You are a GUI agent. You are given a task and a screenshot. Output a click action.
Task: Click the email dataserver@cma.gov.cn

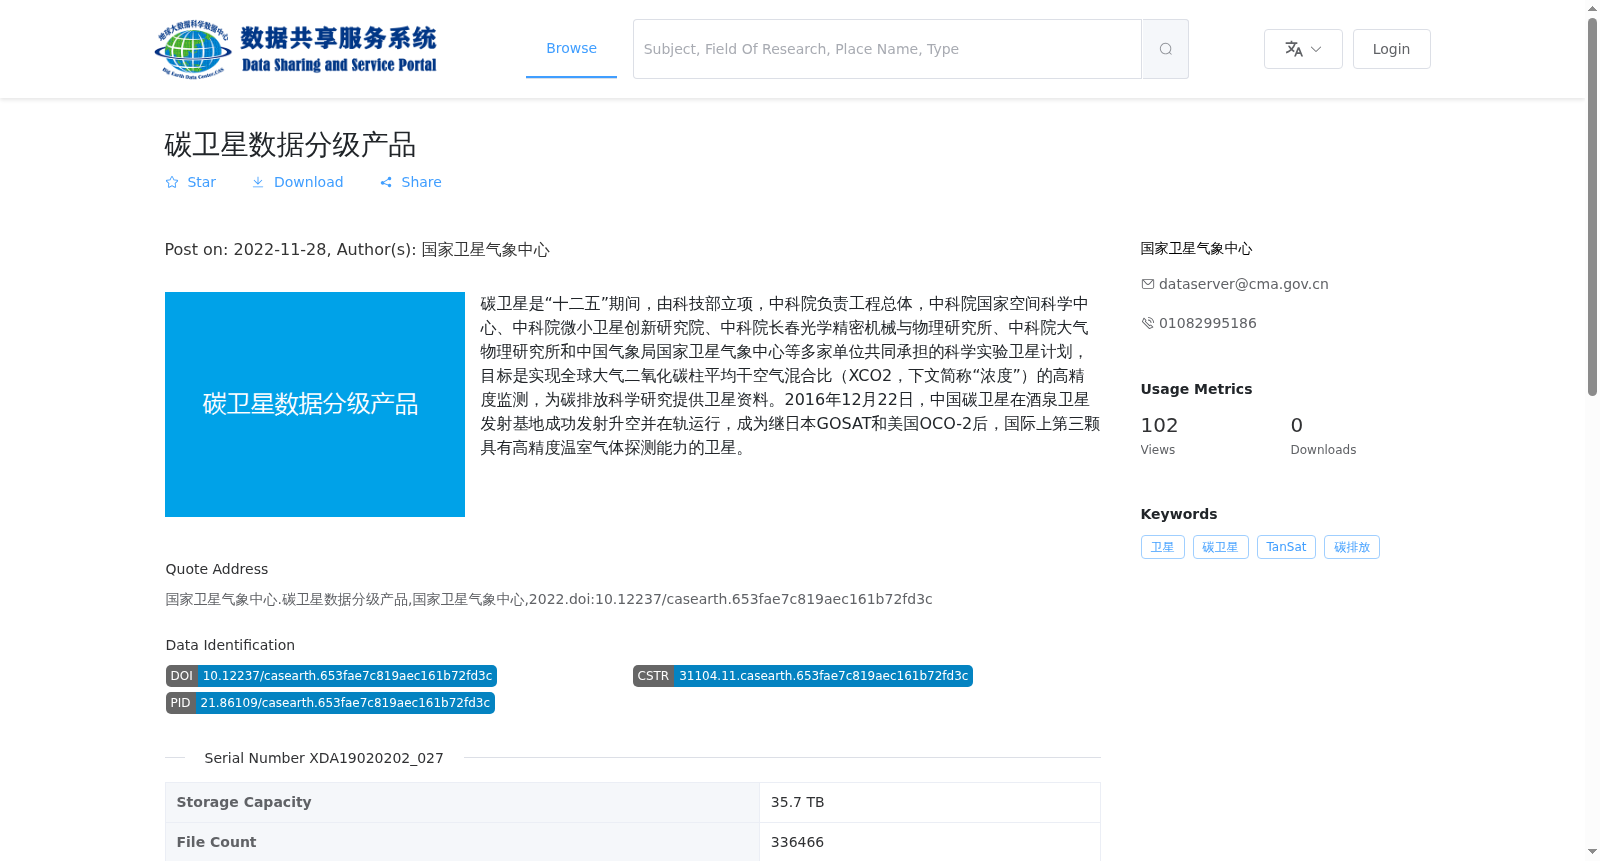coord(1243,284)
